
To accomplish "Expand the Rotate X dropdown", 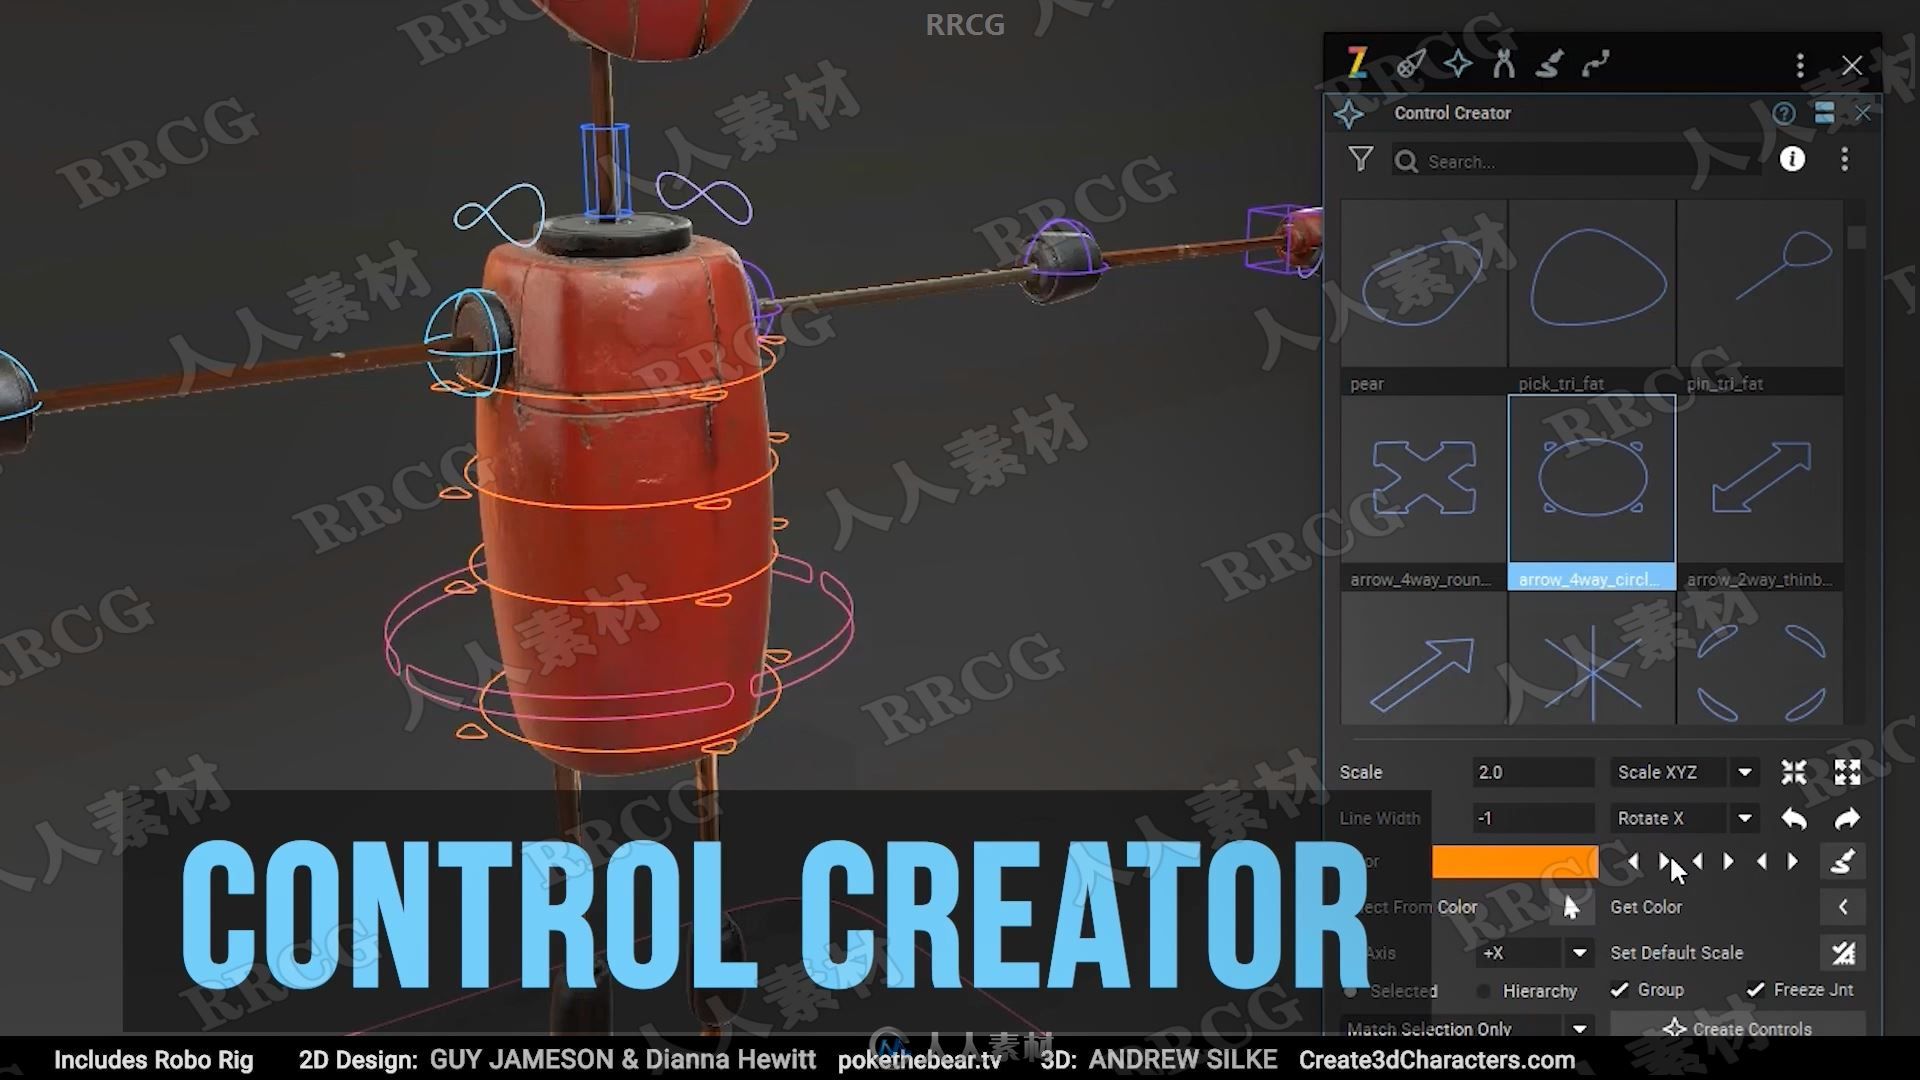I will [1745, 818].
